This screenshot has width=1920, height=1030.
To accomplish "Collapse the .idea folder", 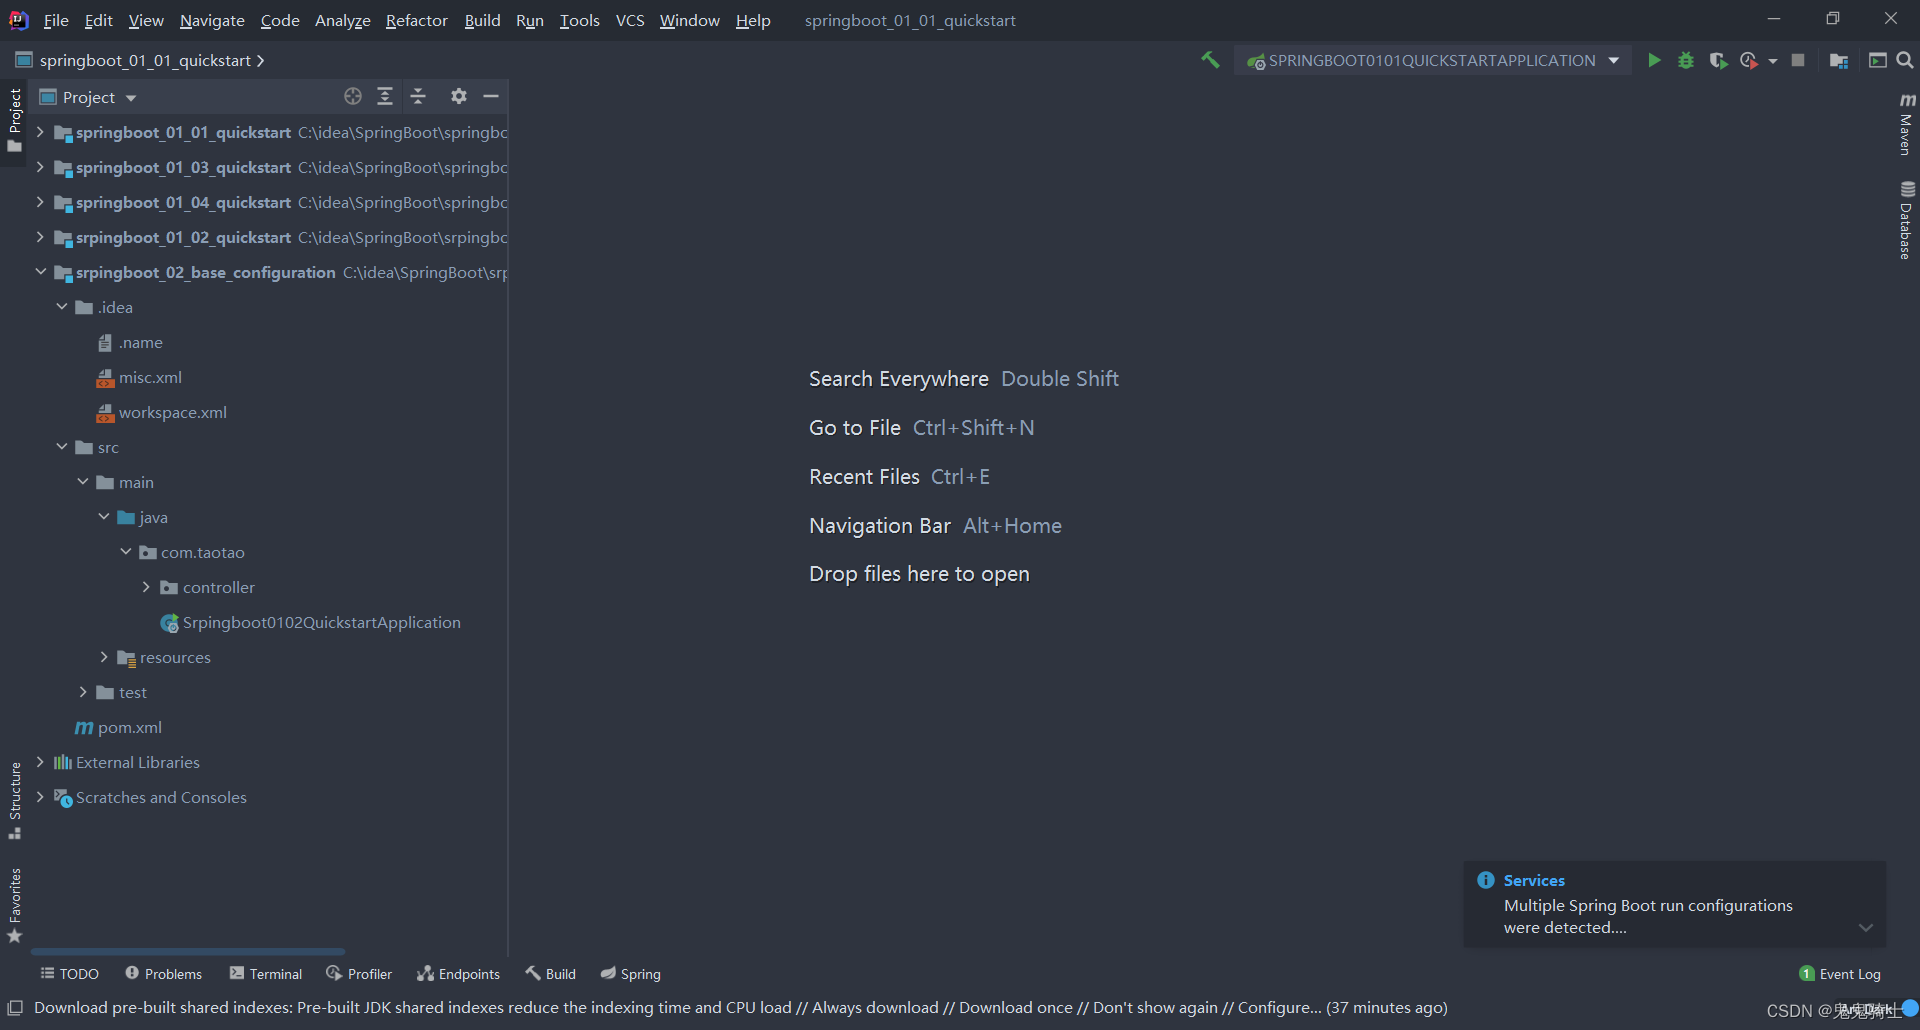I will (x=62, y=307).
